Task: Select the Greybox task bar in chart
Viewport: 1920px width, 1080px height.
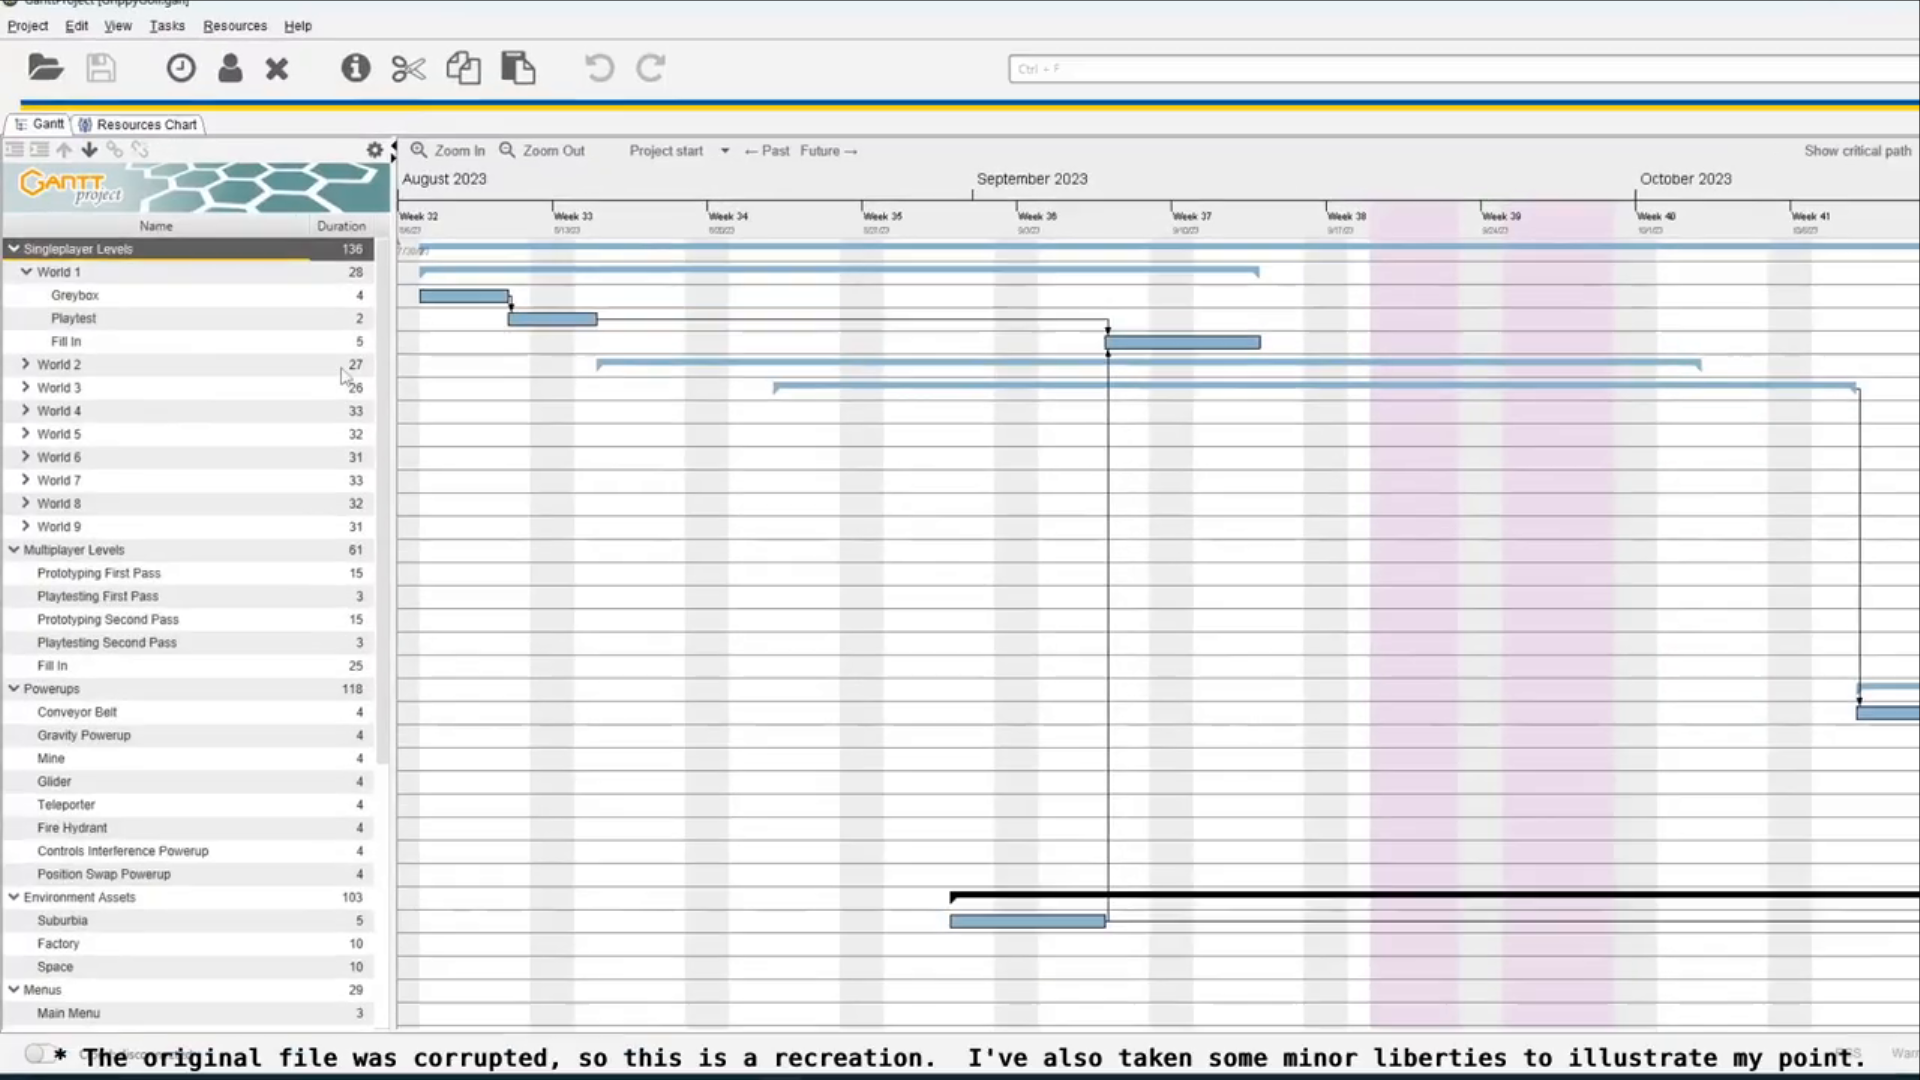Action: pos(463,296)
